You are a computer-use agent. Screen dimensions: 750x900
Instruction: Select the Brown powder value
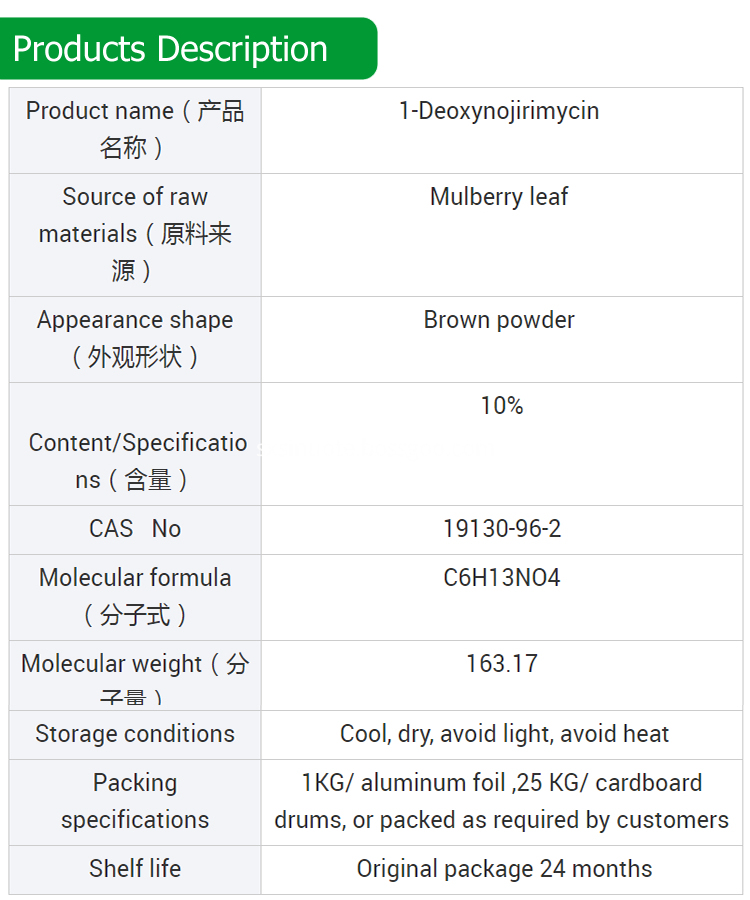(x=499, y=320)
